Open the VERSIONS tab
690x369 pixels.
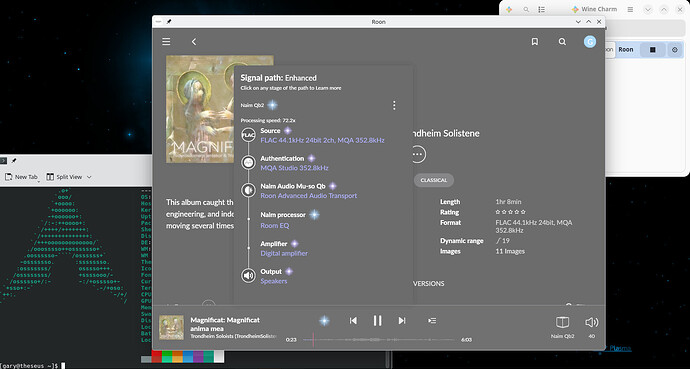tap(429, 284)
